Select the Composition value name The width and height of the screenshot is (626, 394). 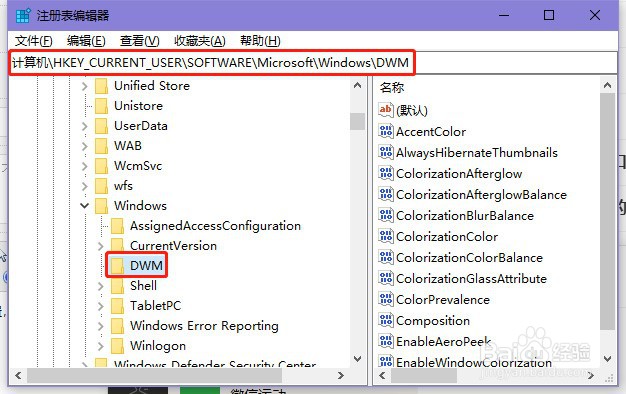[x=433, y=321]
